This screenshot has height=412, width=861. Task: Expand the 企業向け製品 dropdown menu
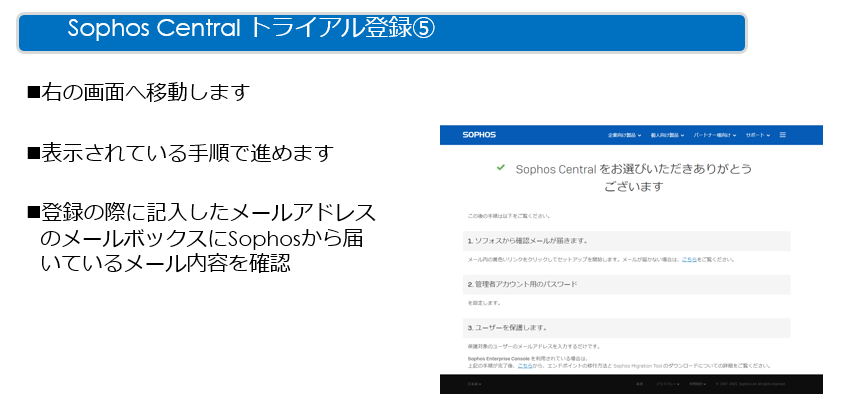click(624, 135)
